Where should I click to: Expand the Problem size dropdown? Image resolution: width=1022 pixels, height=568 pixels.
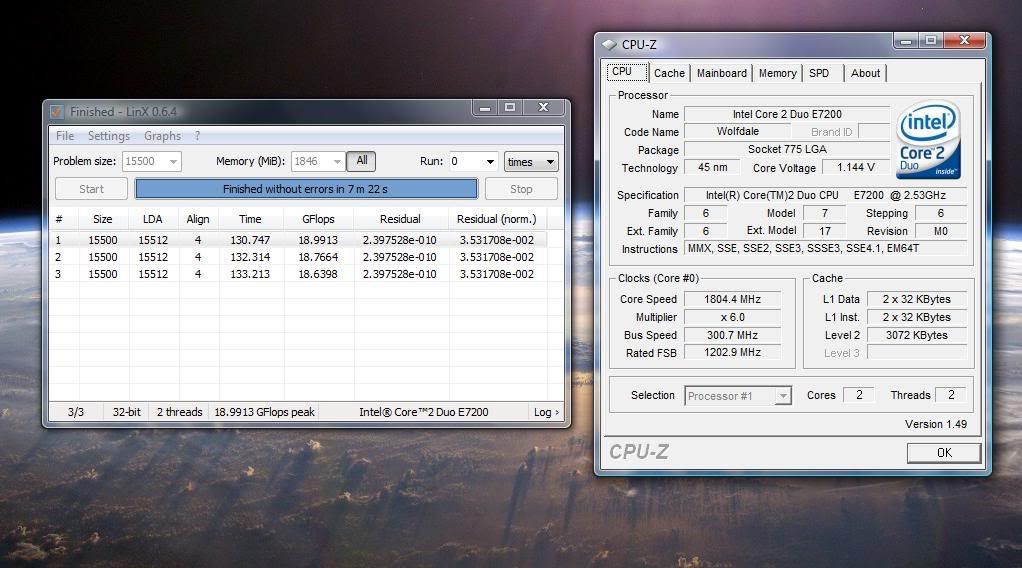pos(173,162)
